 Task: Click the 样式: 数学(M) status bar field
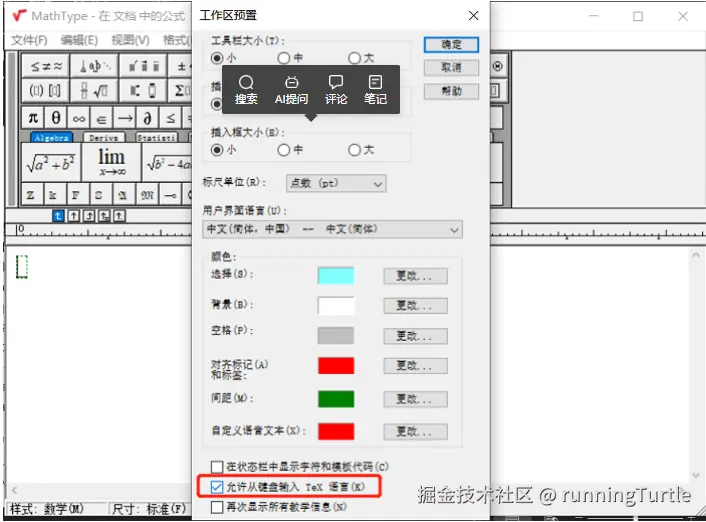(46, 509)
